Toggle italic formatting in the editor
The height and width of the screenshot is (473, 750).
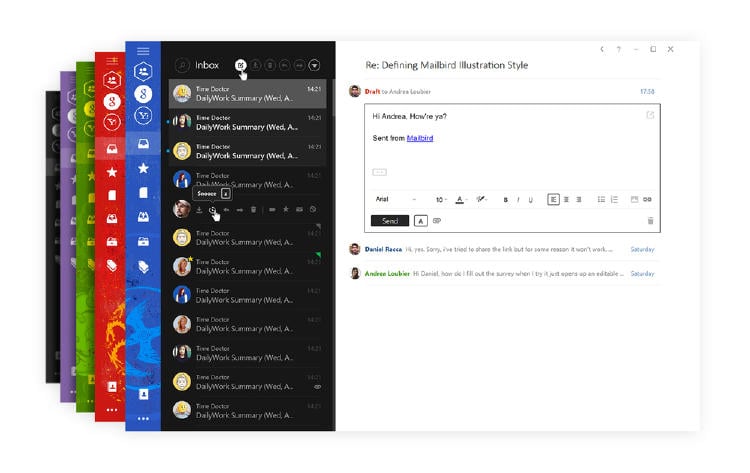518,200
